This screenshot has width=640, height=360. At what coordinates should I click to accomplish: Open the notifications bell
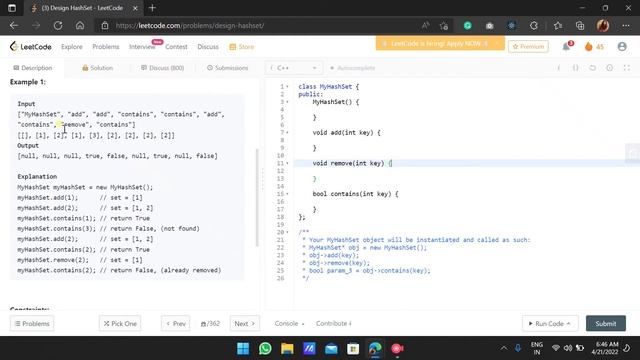(567, 47)
